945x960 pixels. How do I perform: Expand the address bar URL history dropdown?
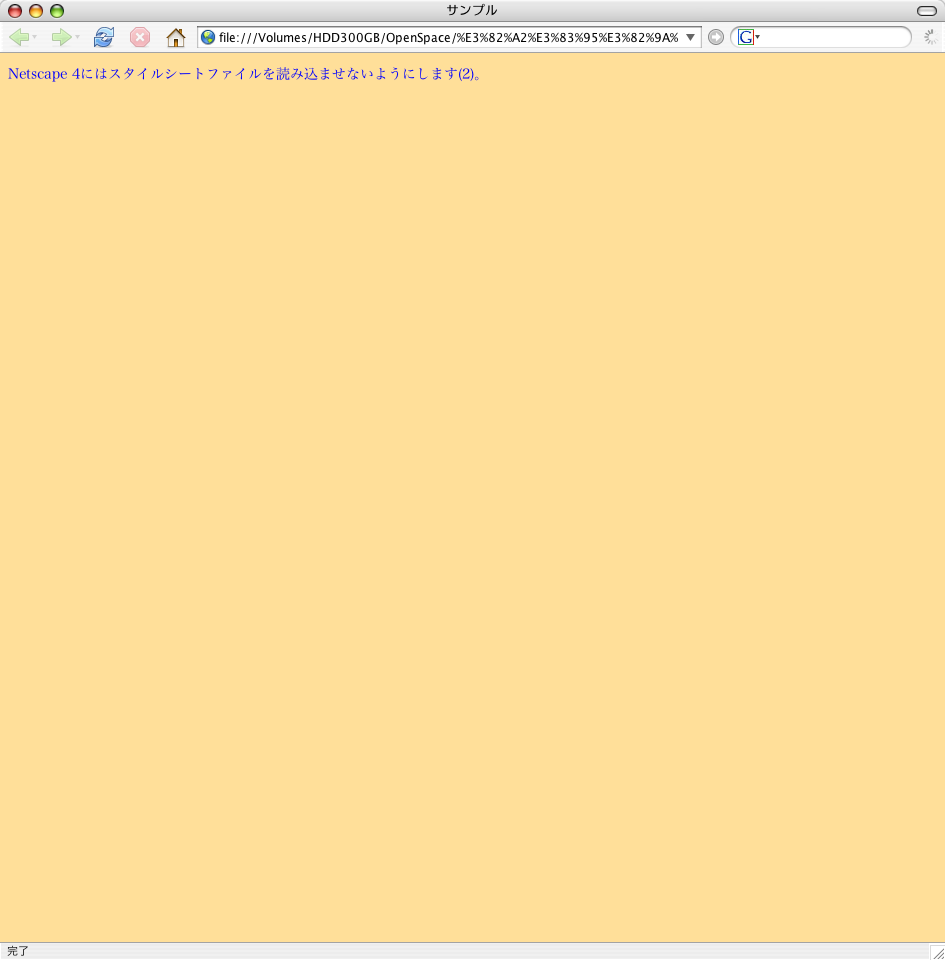click(x=690, y=37)
